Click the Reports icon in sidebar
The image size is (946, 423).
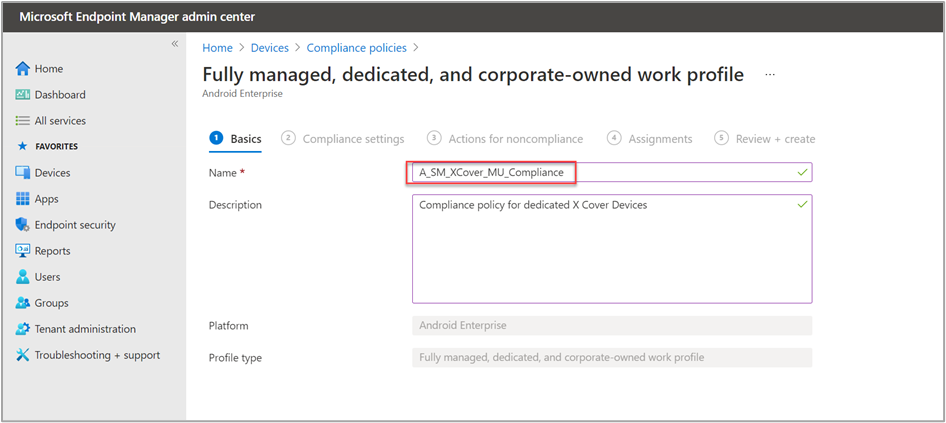pyautogui.click(x=22, y=251)
